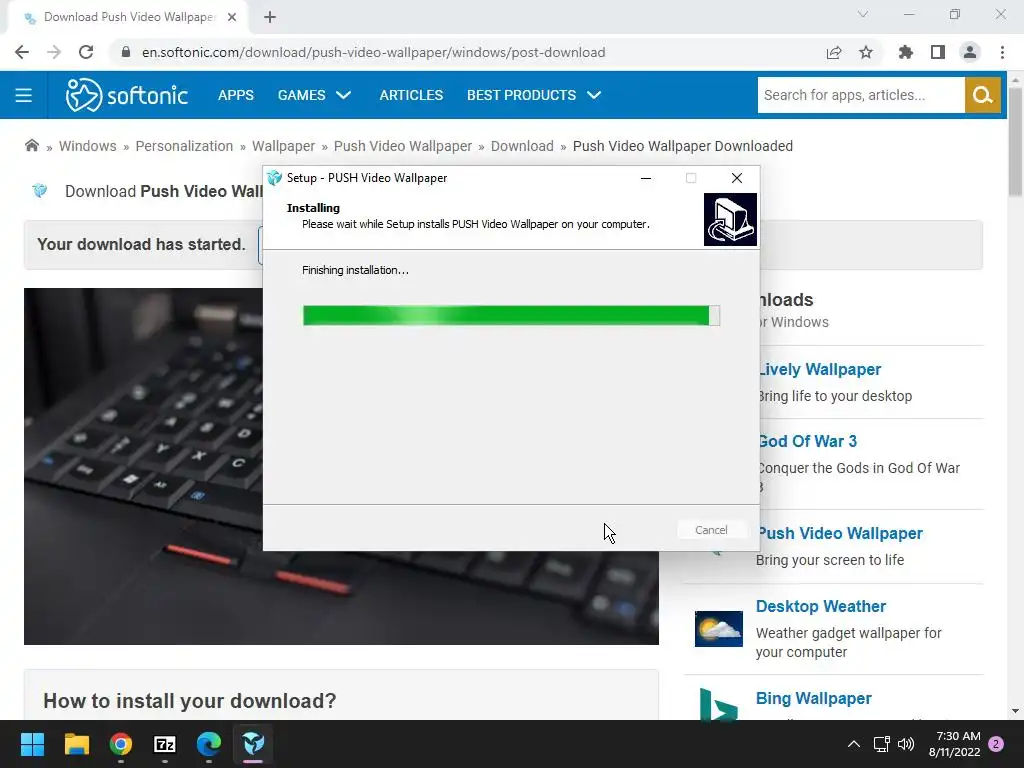Open the Lively Wallpaper link

click(820, 370)
